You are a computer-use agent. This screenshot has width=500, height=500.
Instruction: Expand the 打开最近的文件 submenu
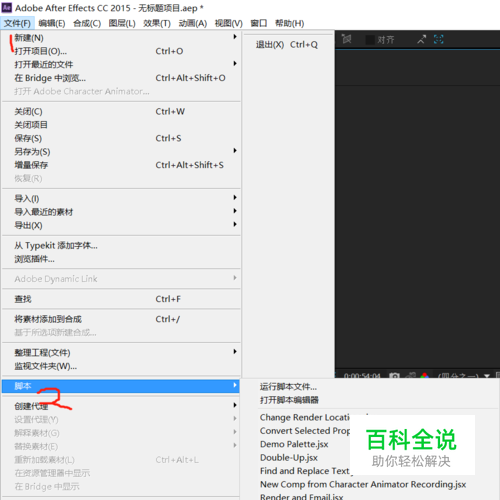point(121,64)
